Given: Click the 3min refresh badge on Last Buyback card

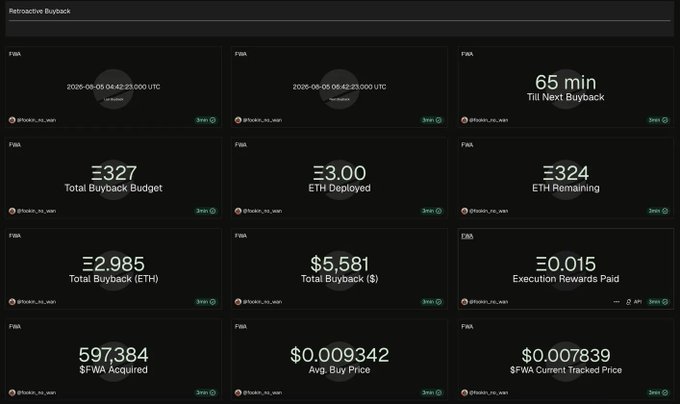Looking at the screenshot, I should 206,120.
